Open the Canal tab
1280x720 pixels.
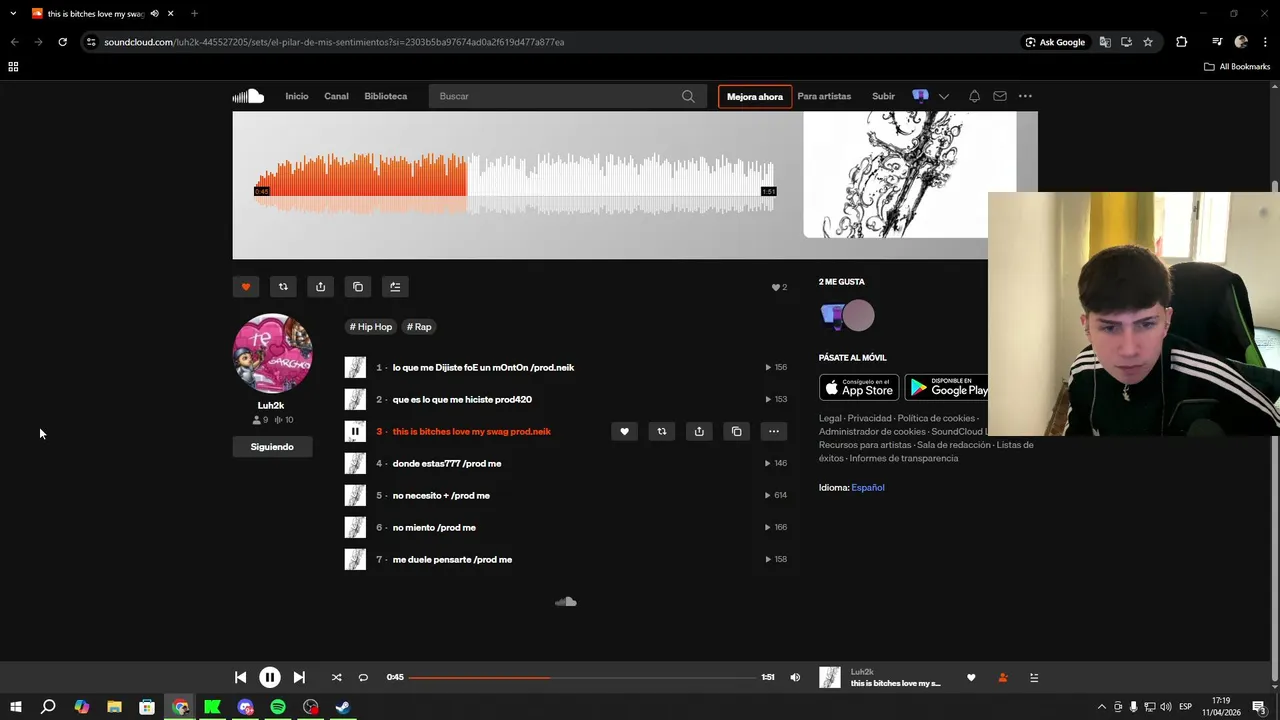(336, 96)
